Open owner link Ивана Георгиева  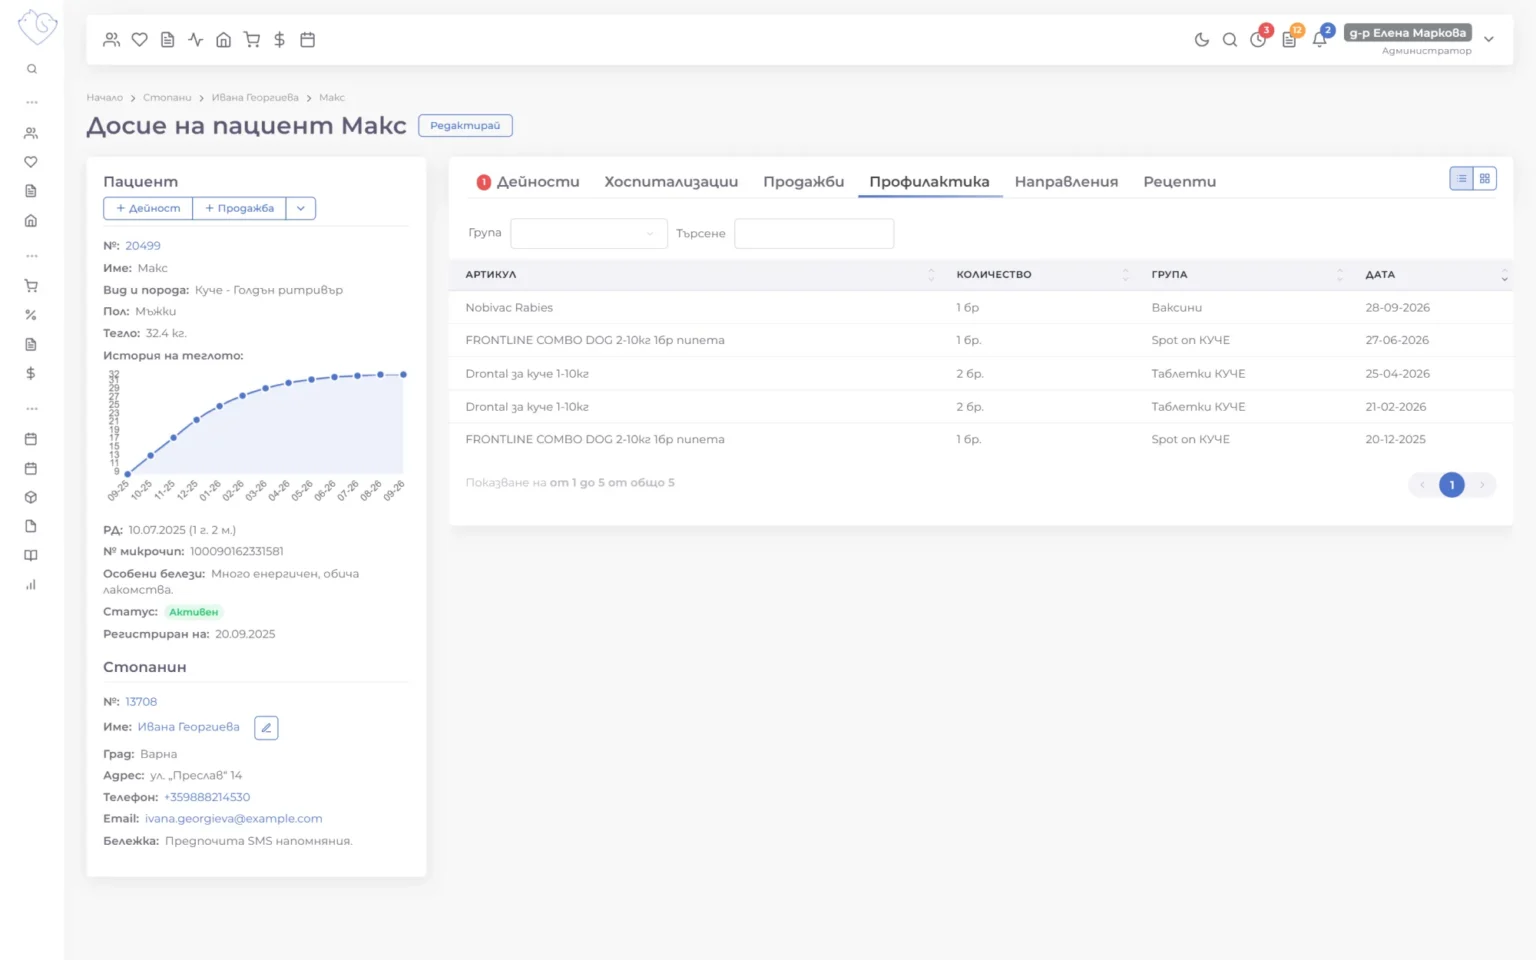tap(189, 727)
